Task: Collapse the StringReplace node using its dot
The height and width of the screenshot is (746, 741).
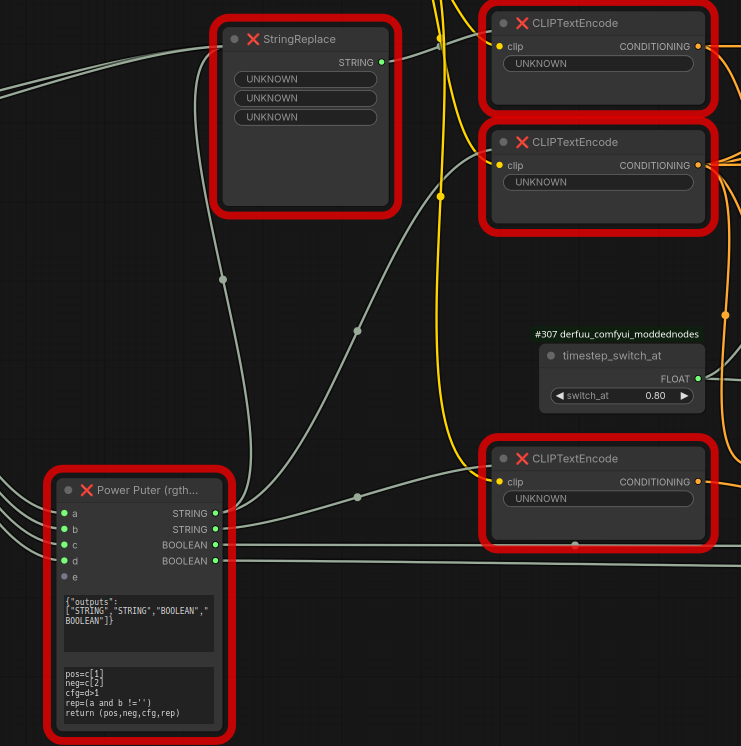Action: coord(234,39)
